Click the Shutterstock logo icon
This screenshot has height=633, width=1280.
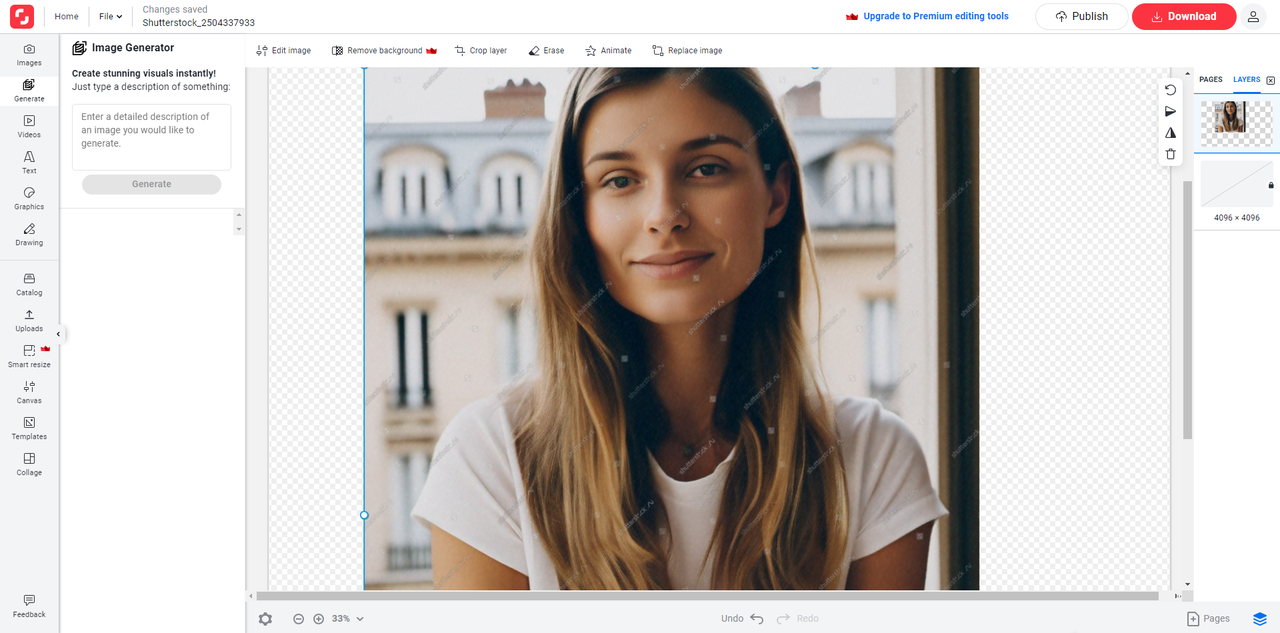pos(22,16)
